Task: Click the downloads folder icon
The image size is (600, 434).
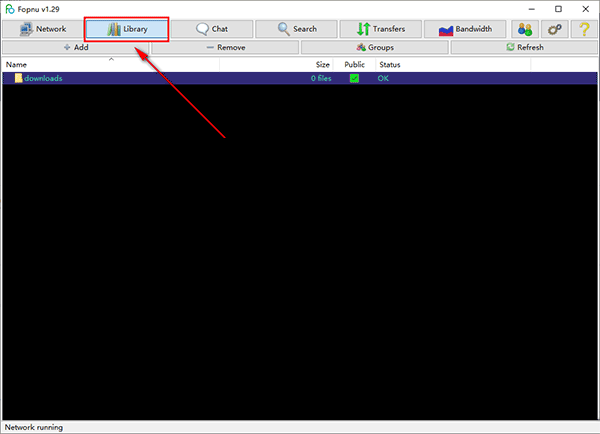Action: point(18,78)
